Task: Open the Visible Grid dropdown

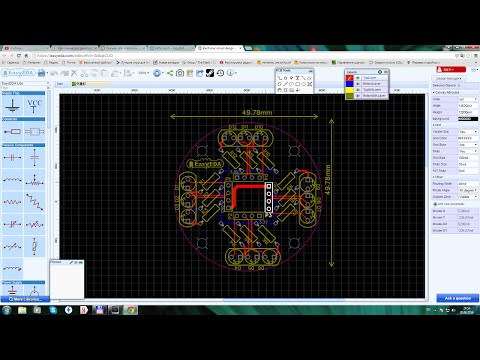Action: click(468, 132)
